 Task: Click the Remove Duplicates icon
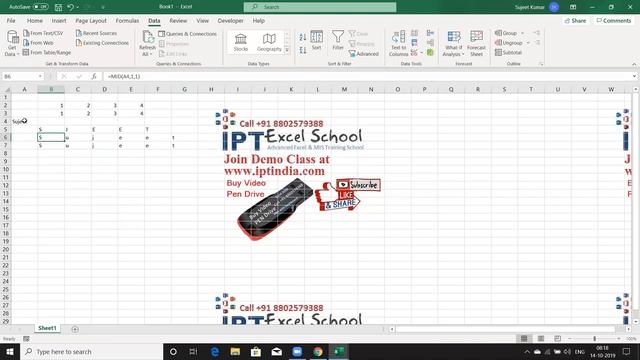(x=414, y=43)
